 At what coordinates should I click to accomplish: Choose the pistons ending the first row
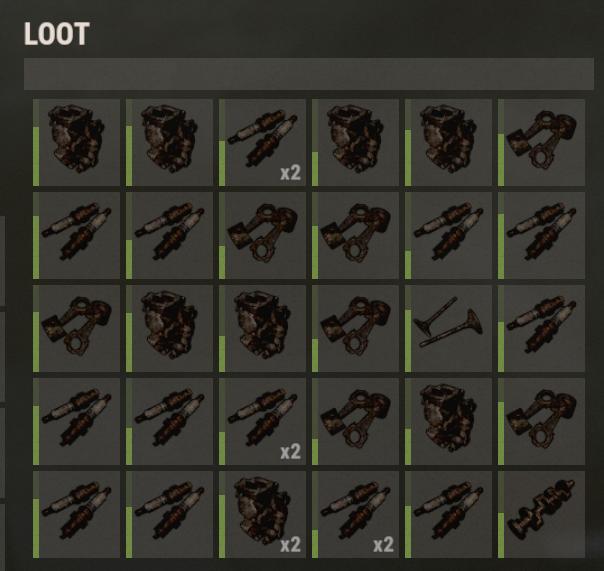pyautogui.click(x=541, y=143)
